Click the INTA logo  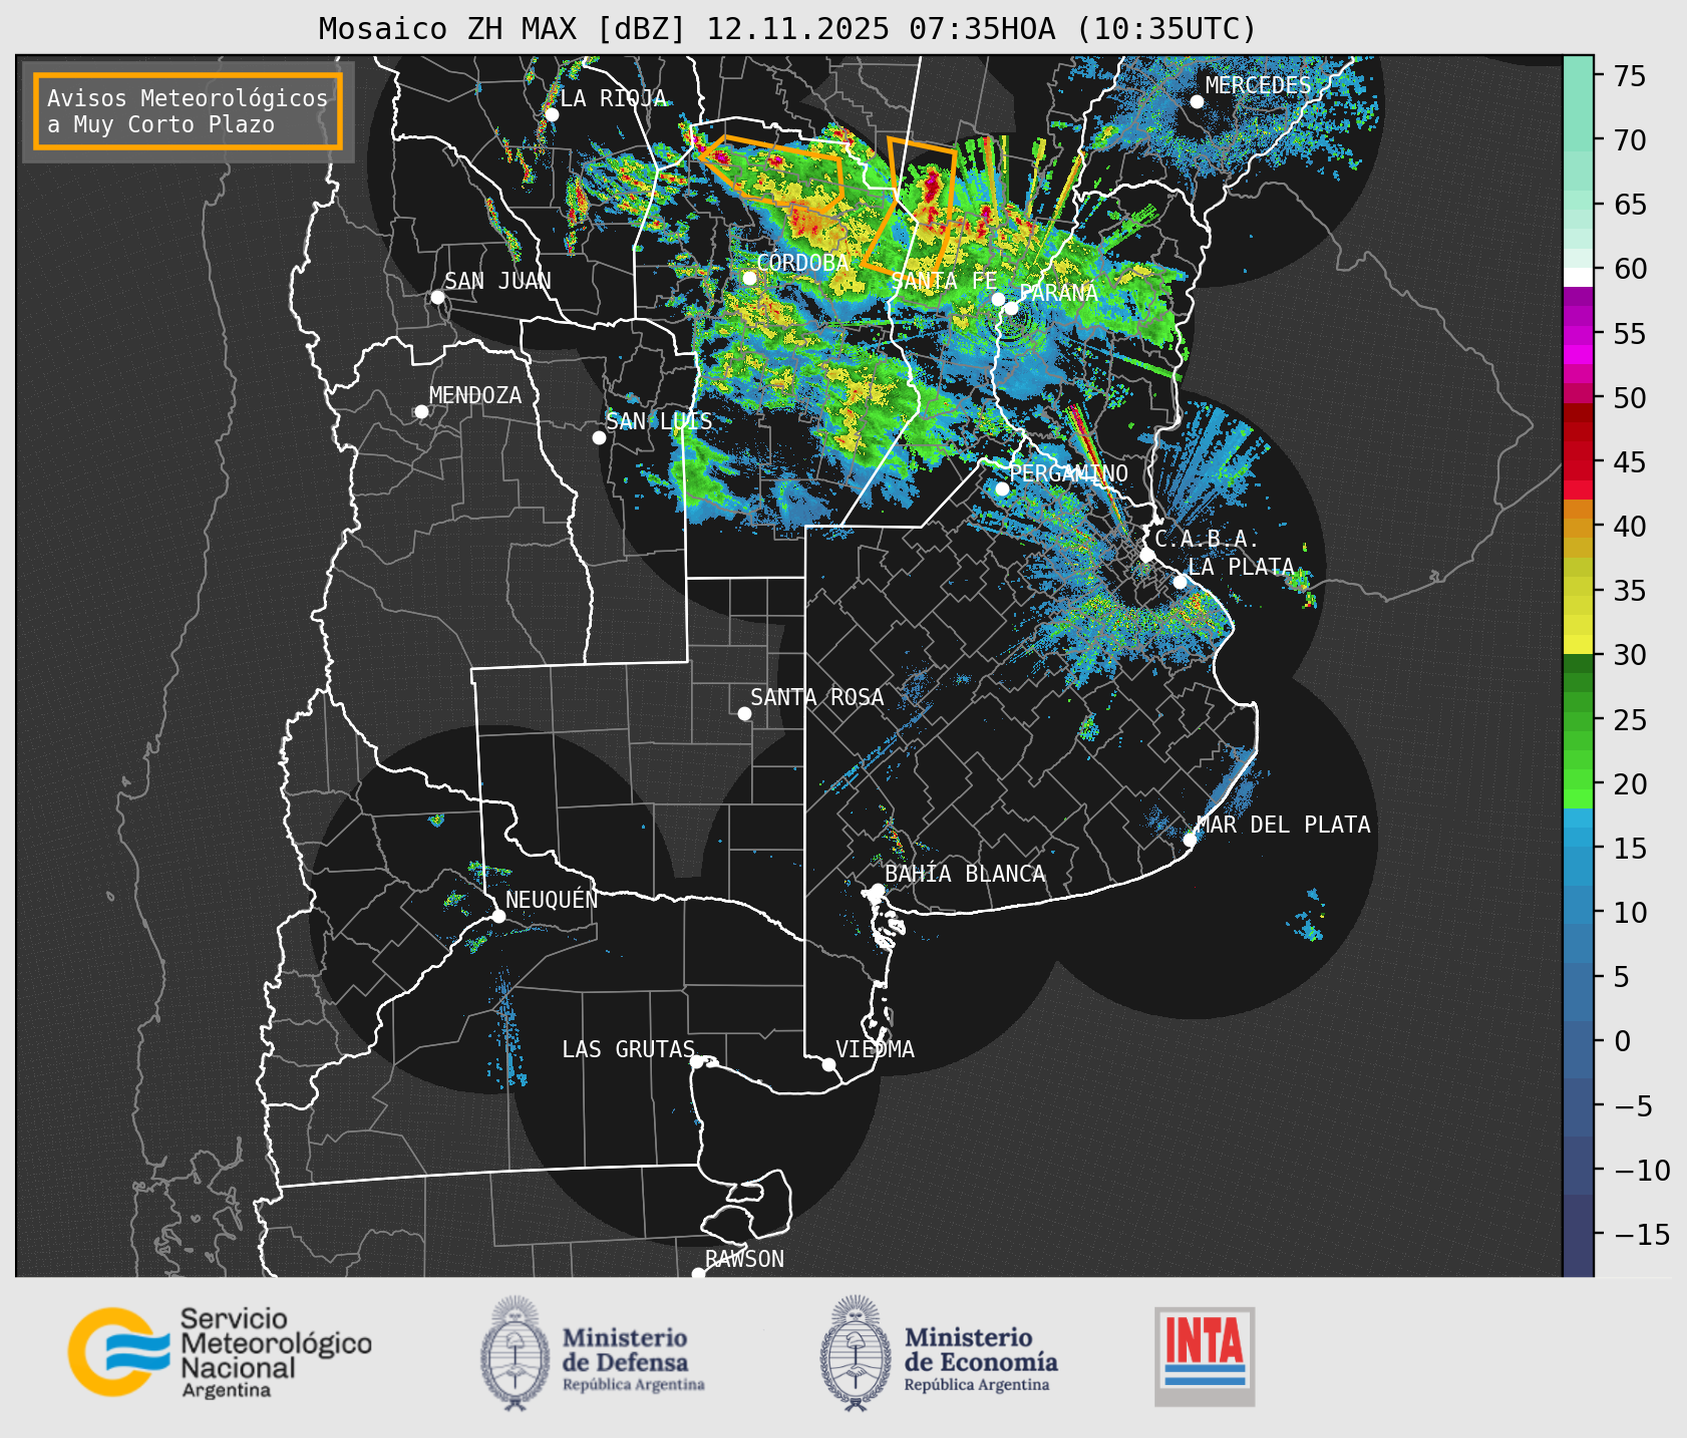1204,1356
